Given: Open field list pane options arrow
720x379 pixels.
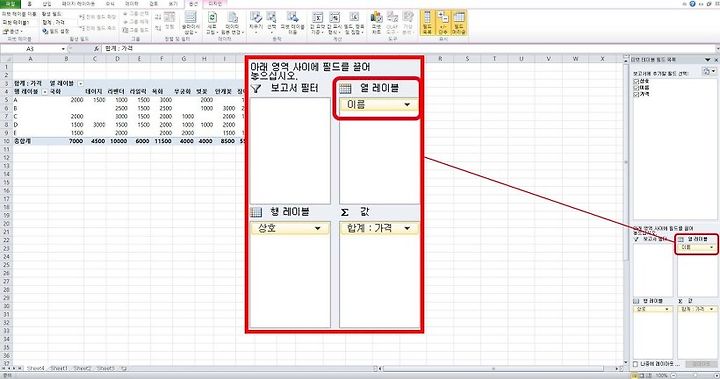Looking at the screenshot, I should [708, 60].
